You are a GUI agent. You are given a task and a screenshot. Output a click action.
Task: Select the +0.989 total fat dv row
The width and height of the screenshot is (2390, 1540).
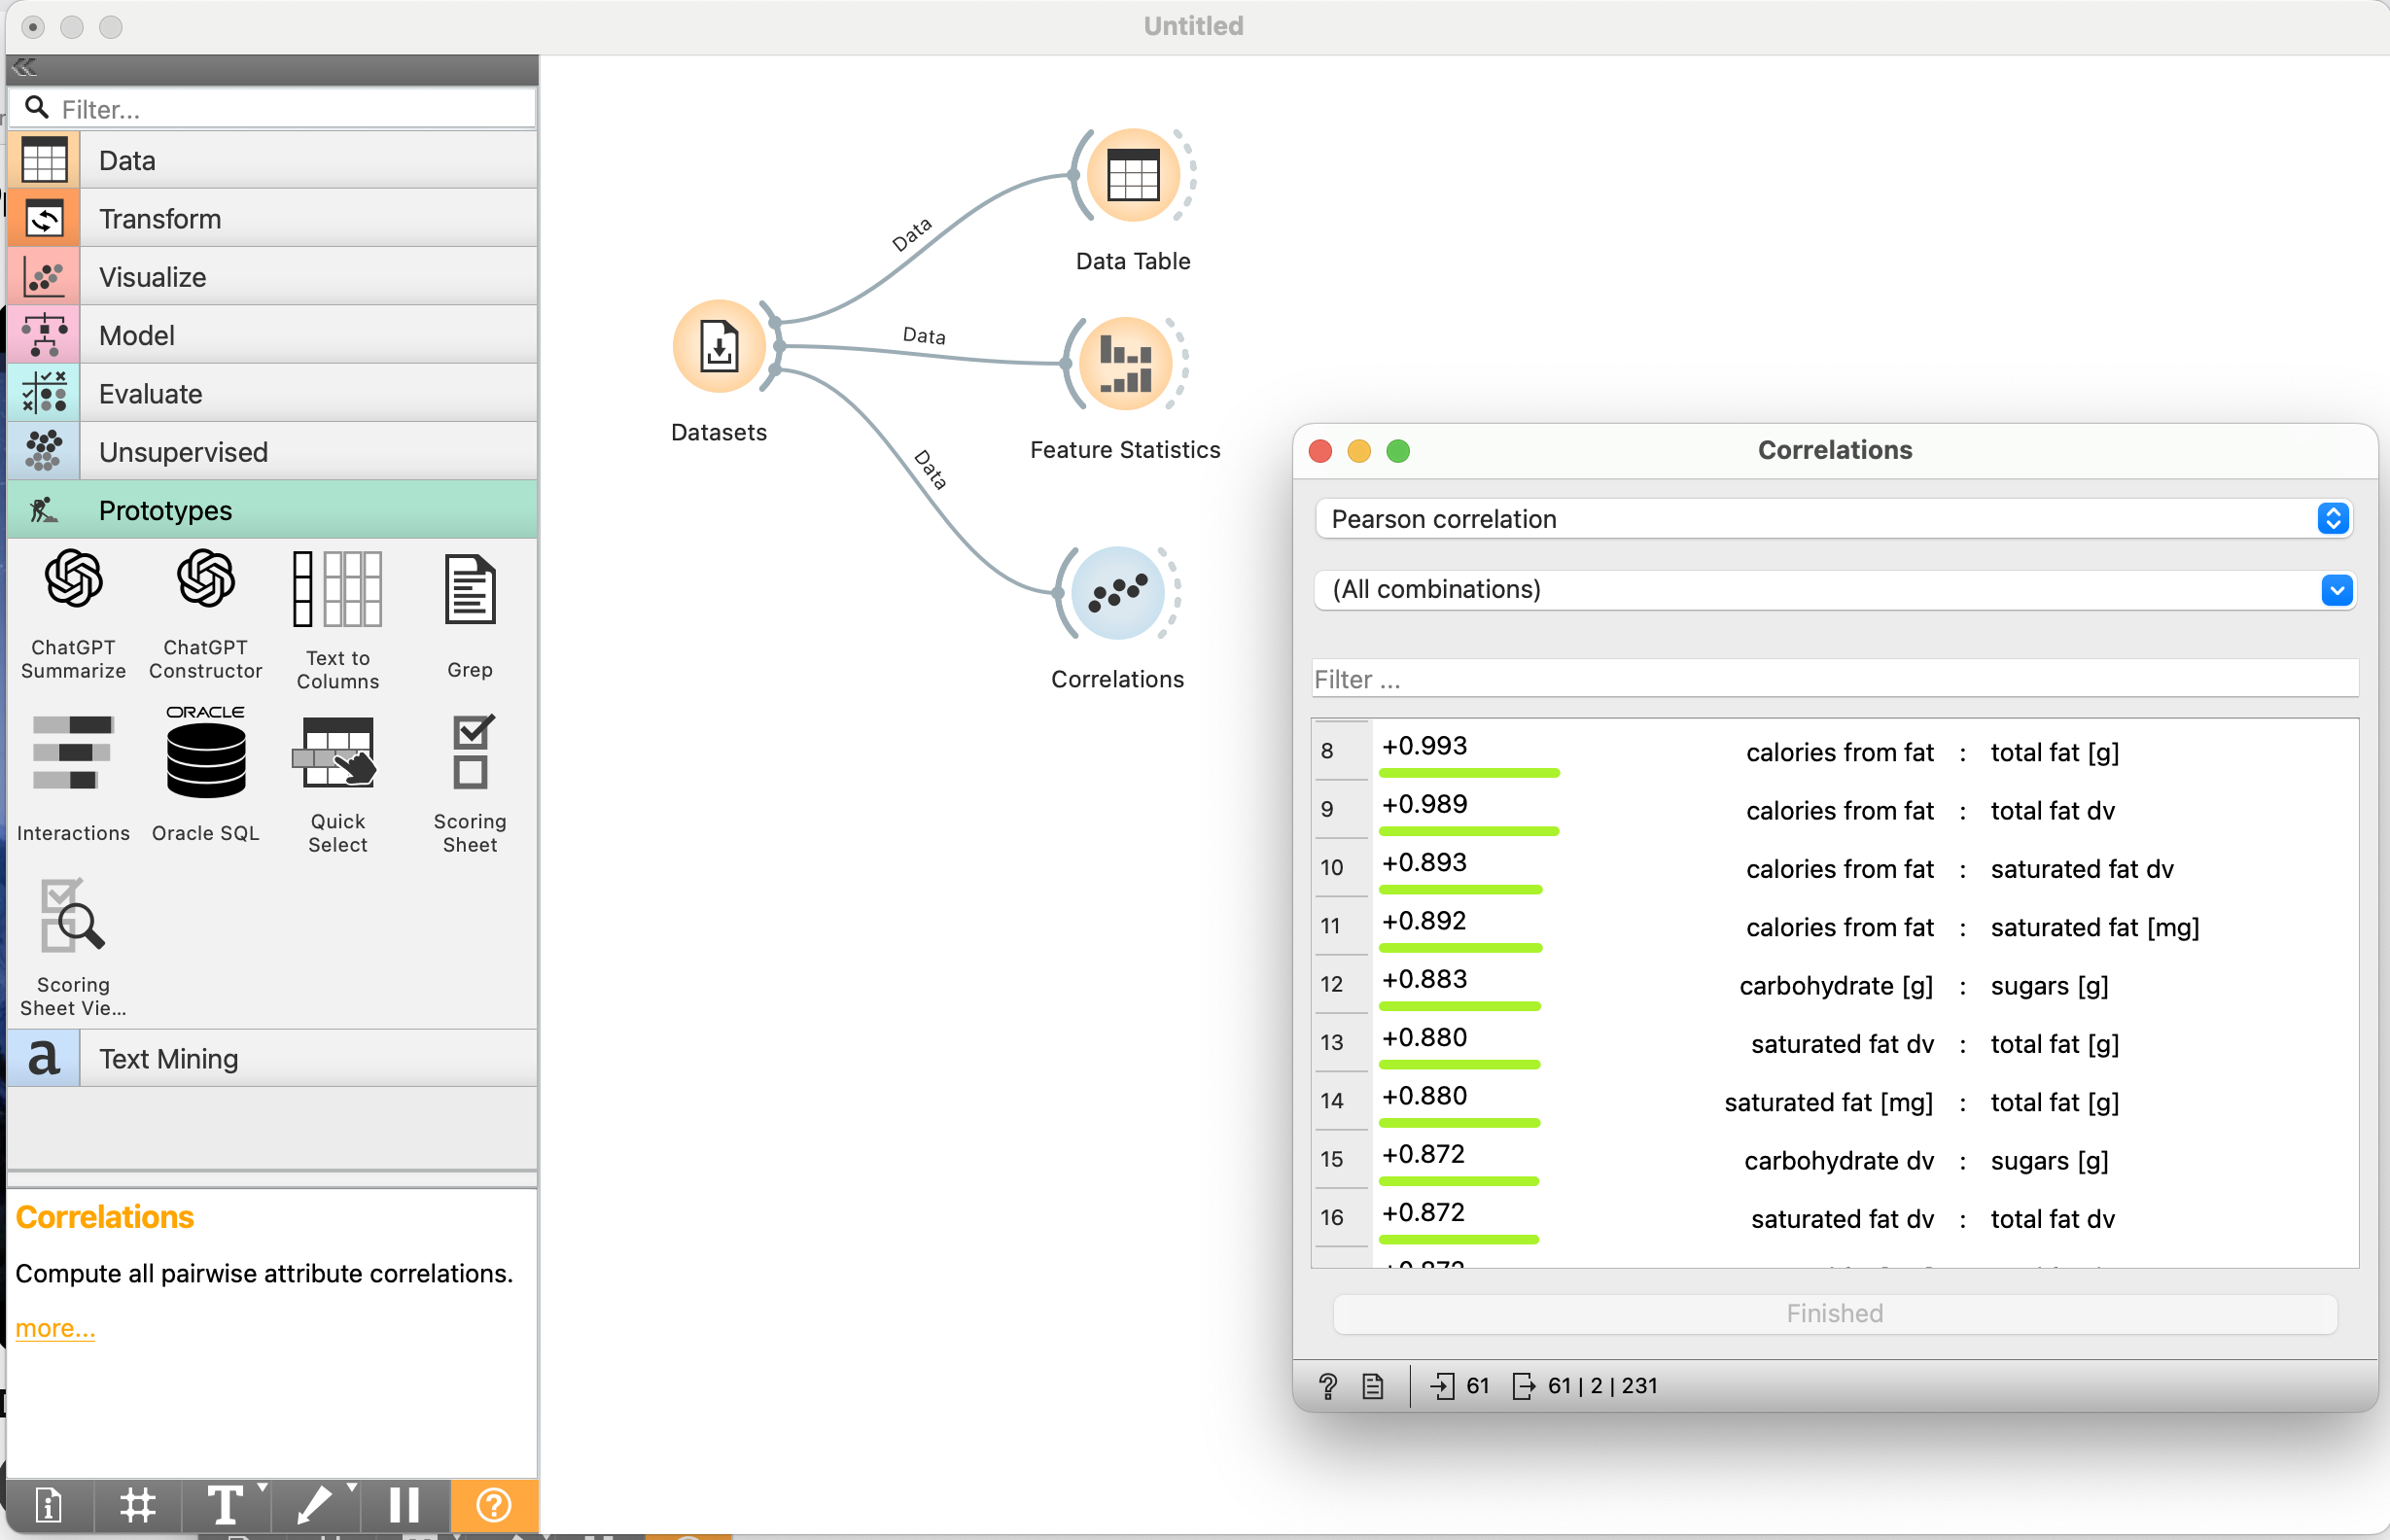(x=1834, y=810)
